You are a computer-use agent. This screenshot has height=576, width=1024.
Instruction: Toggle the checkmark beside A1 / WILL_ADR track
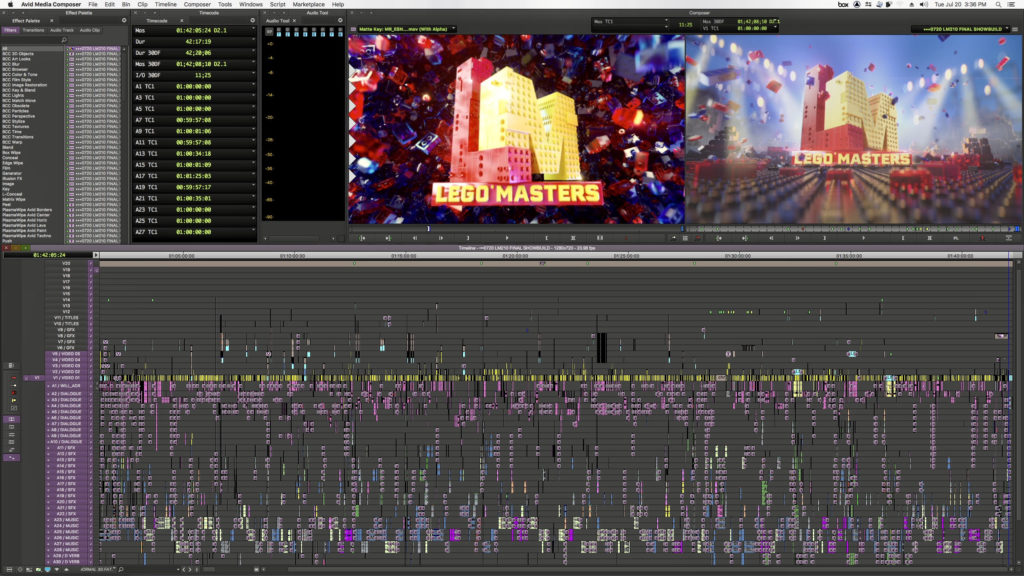pos(90,386)
